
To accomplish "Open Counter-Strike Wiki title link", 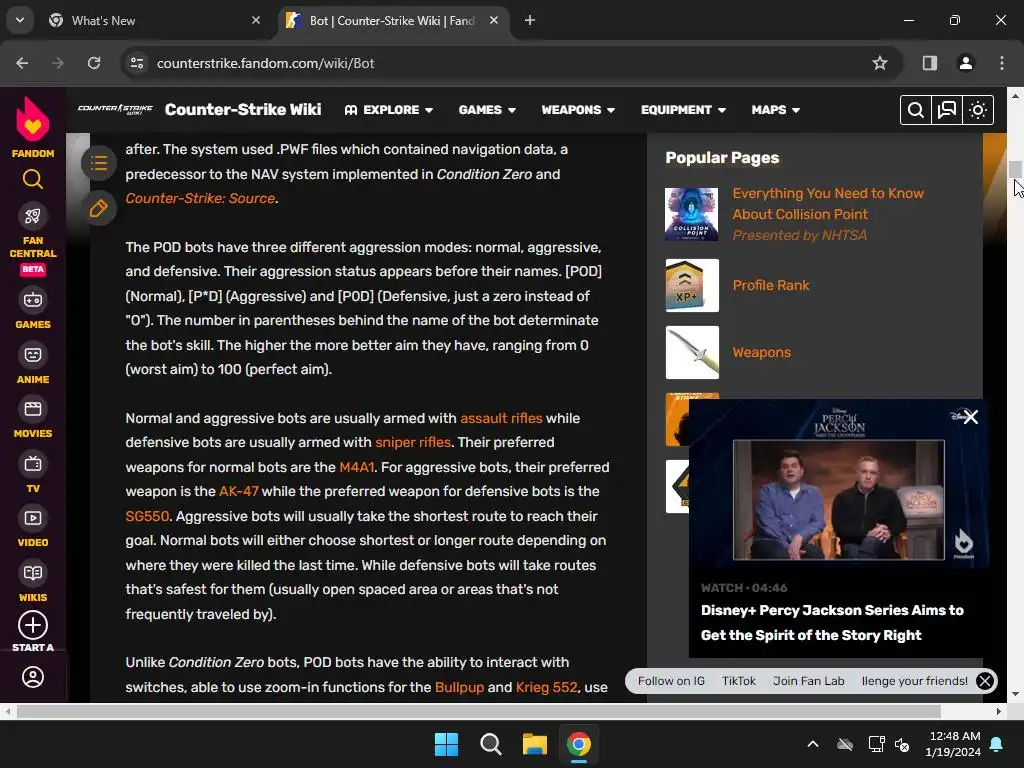I will [243, 109].
